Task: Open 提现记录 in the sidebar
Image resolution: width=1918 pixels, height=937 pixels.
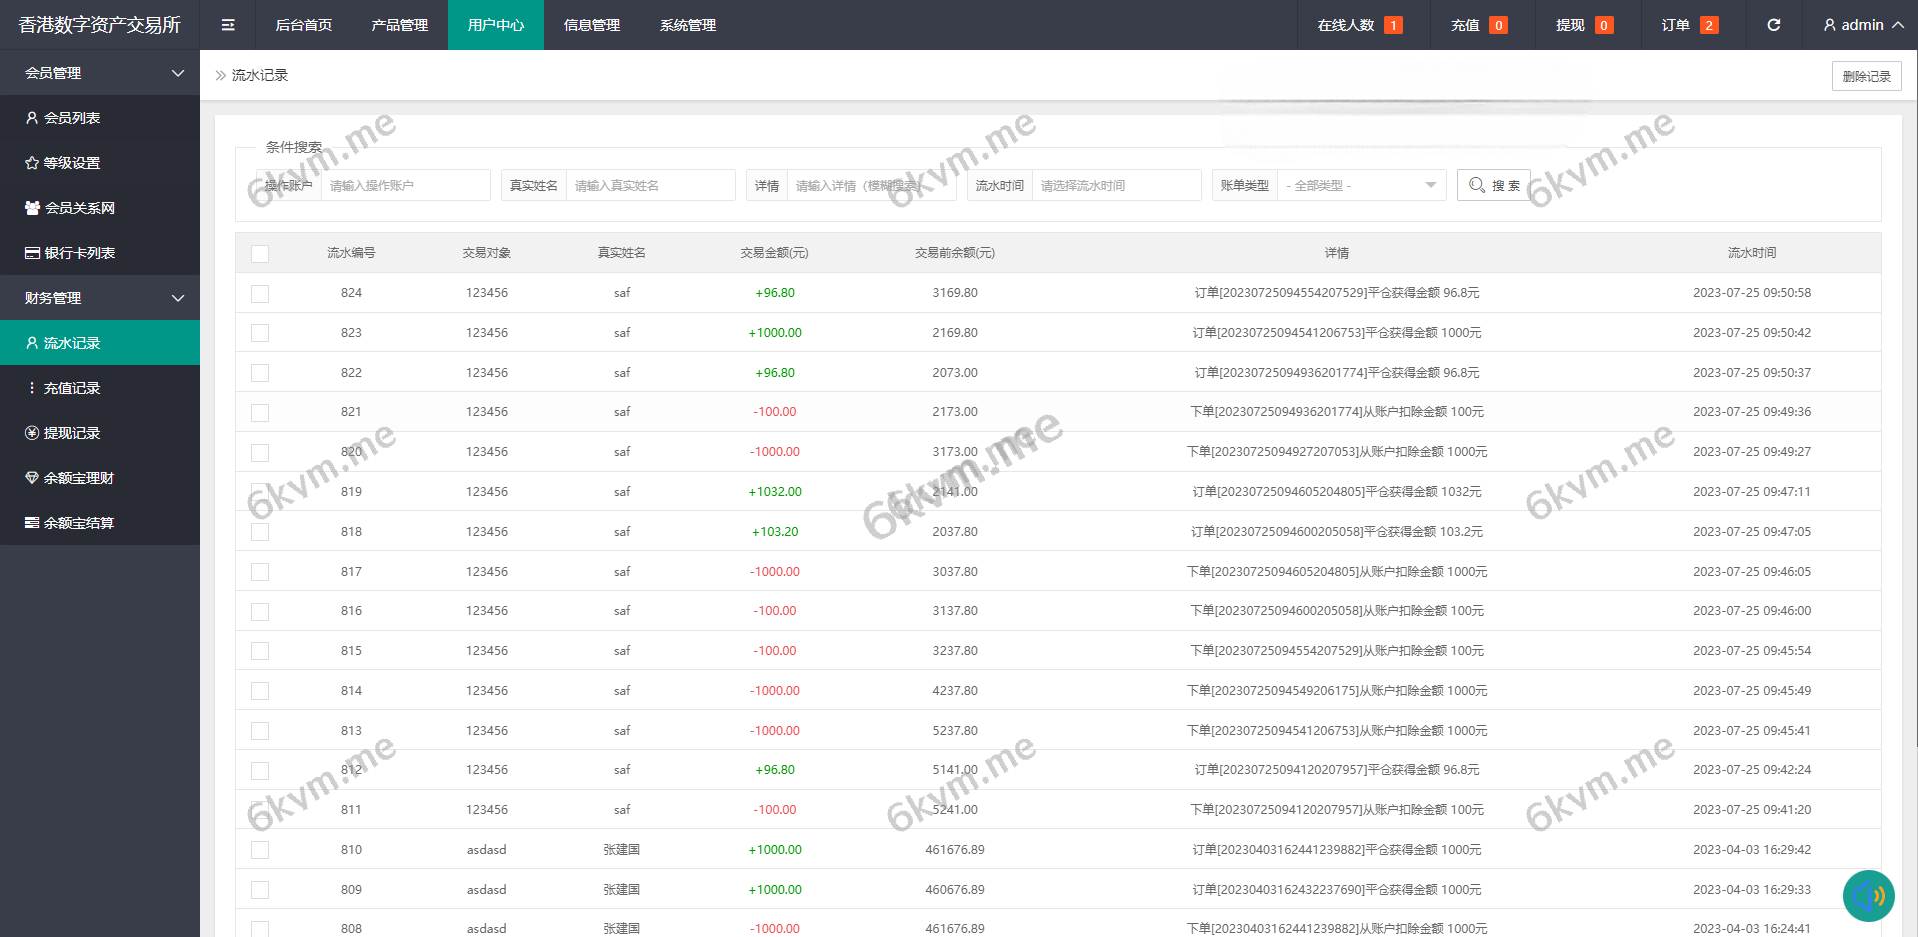Action: (x=72, y=433)
